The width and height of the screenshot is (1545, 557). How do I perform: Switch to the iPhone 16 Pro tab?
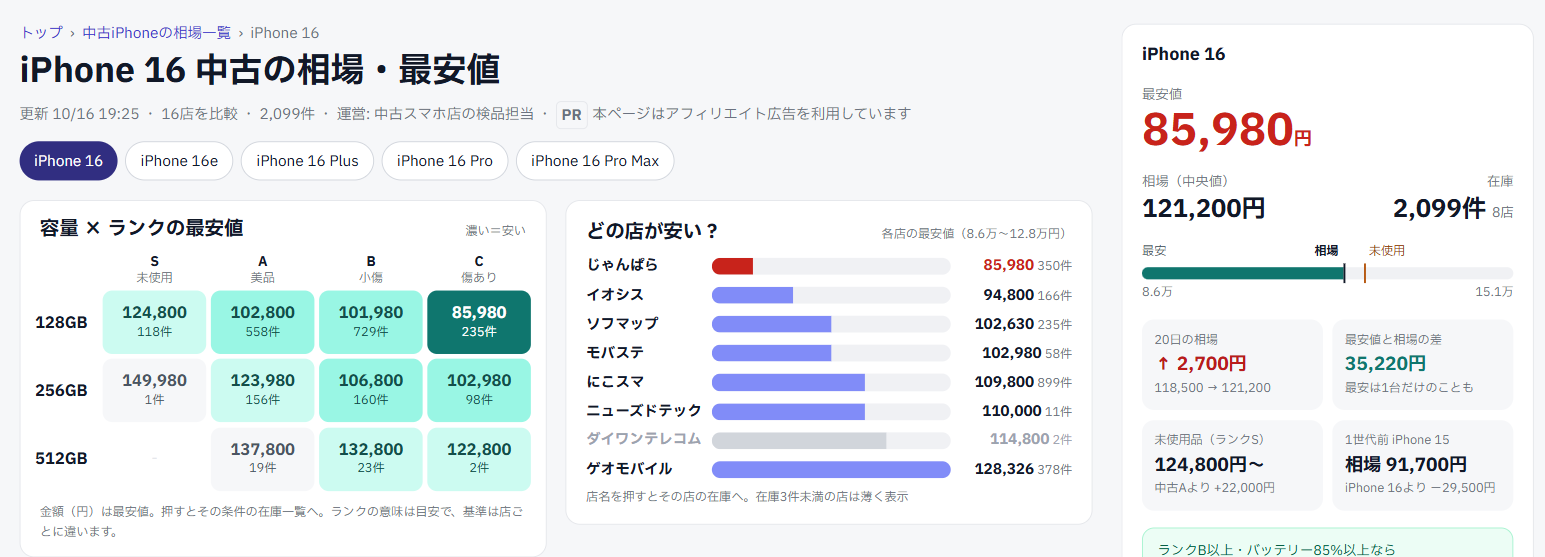(x=445, y=161)
